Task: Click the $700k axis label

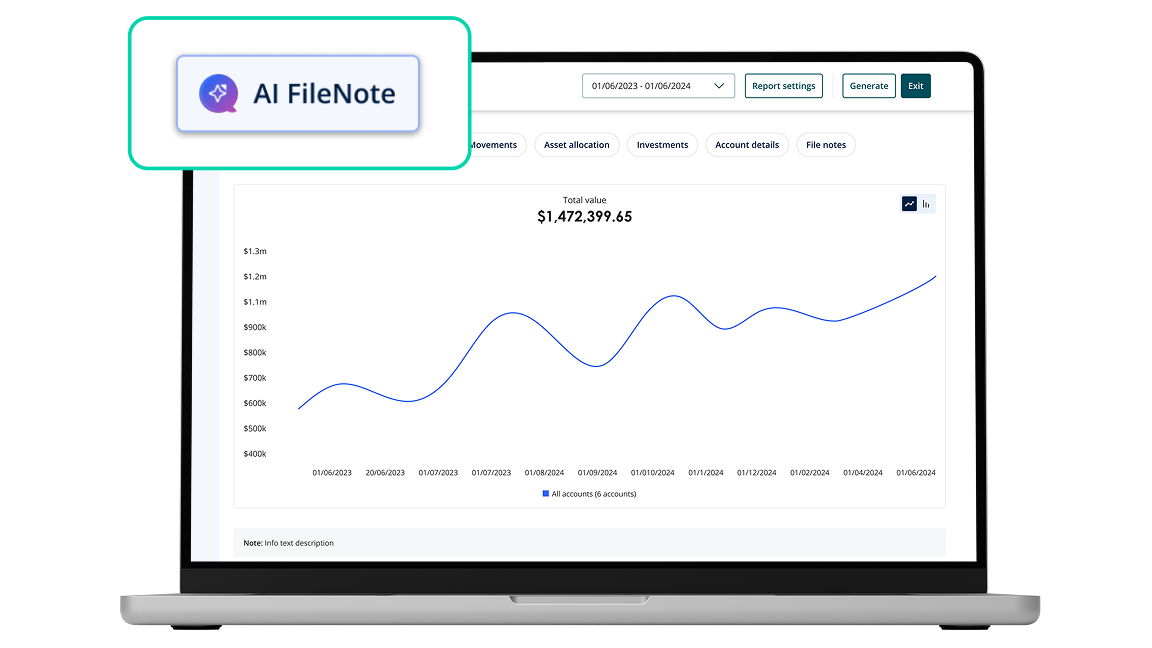Action: [x=255, y=378]
